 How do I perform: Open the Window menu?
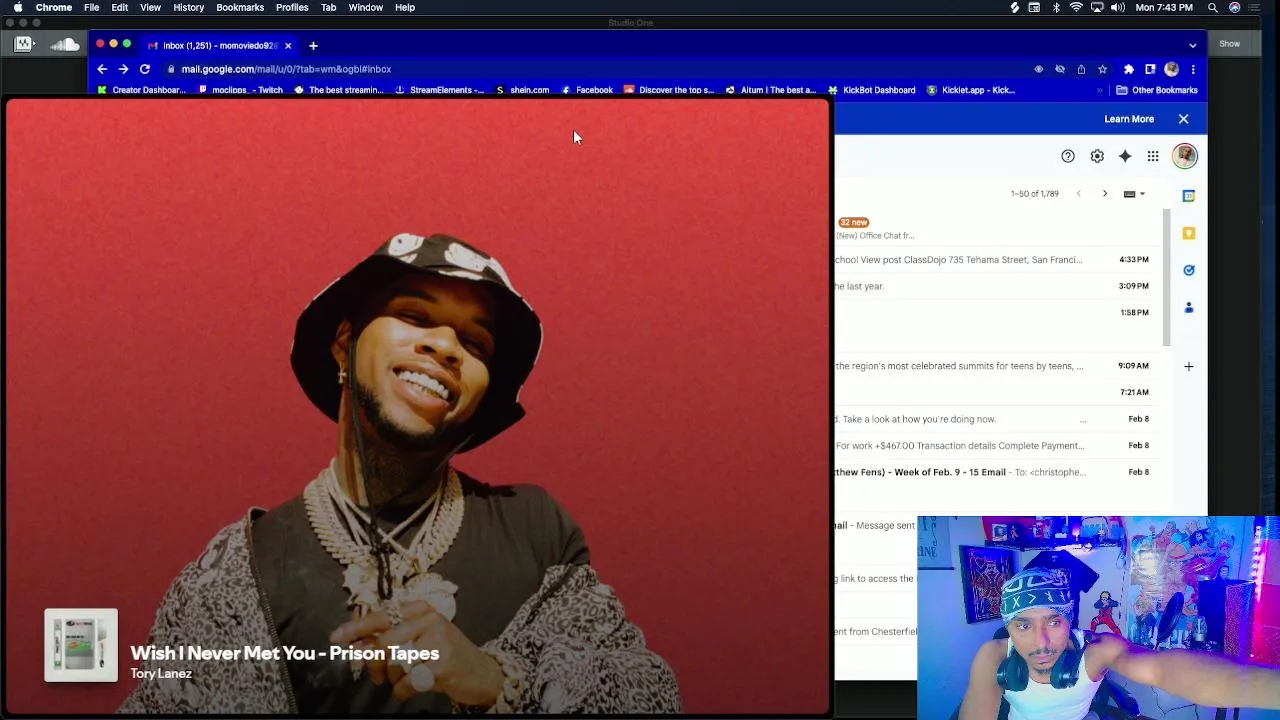pos(366,7)
